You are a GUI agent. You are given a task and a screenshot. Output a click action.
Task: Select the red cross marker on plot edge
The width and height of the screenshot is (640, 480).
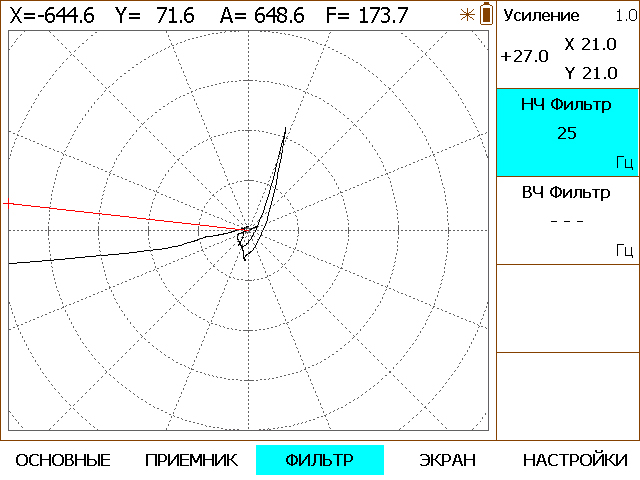(x=8, y=203)
